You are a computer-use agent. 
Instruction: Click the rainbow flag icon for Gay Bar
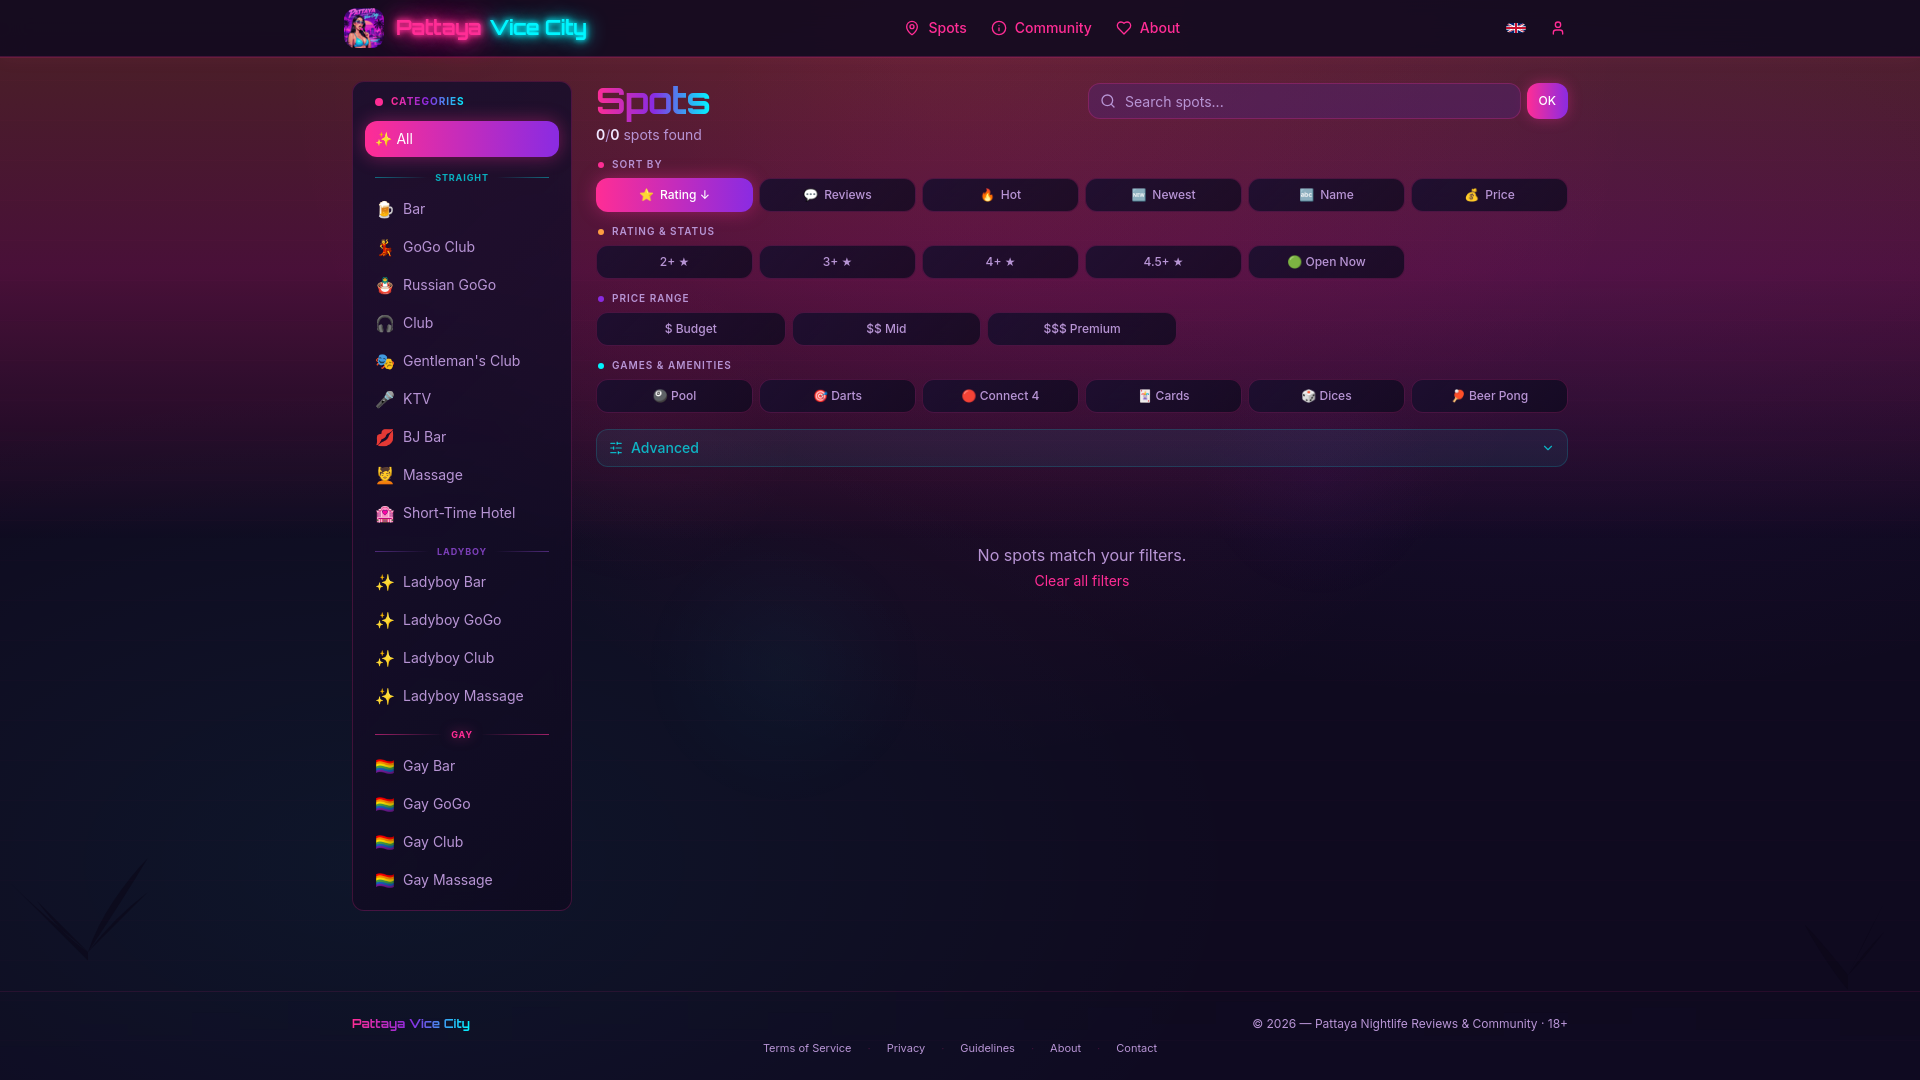pyautogui.click(x=385, y=766)
